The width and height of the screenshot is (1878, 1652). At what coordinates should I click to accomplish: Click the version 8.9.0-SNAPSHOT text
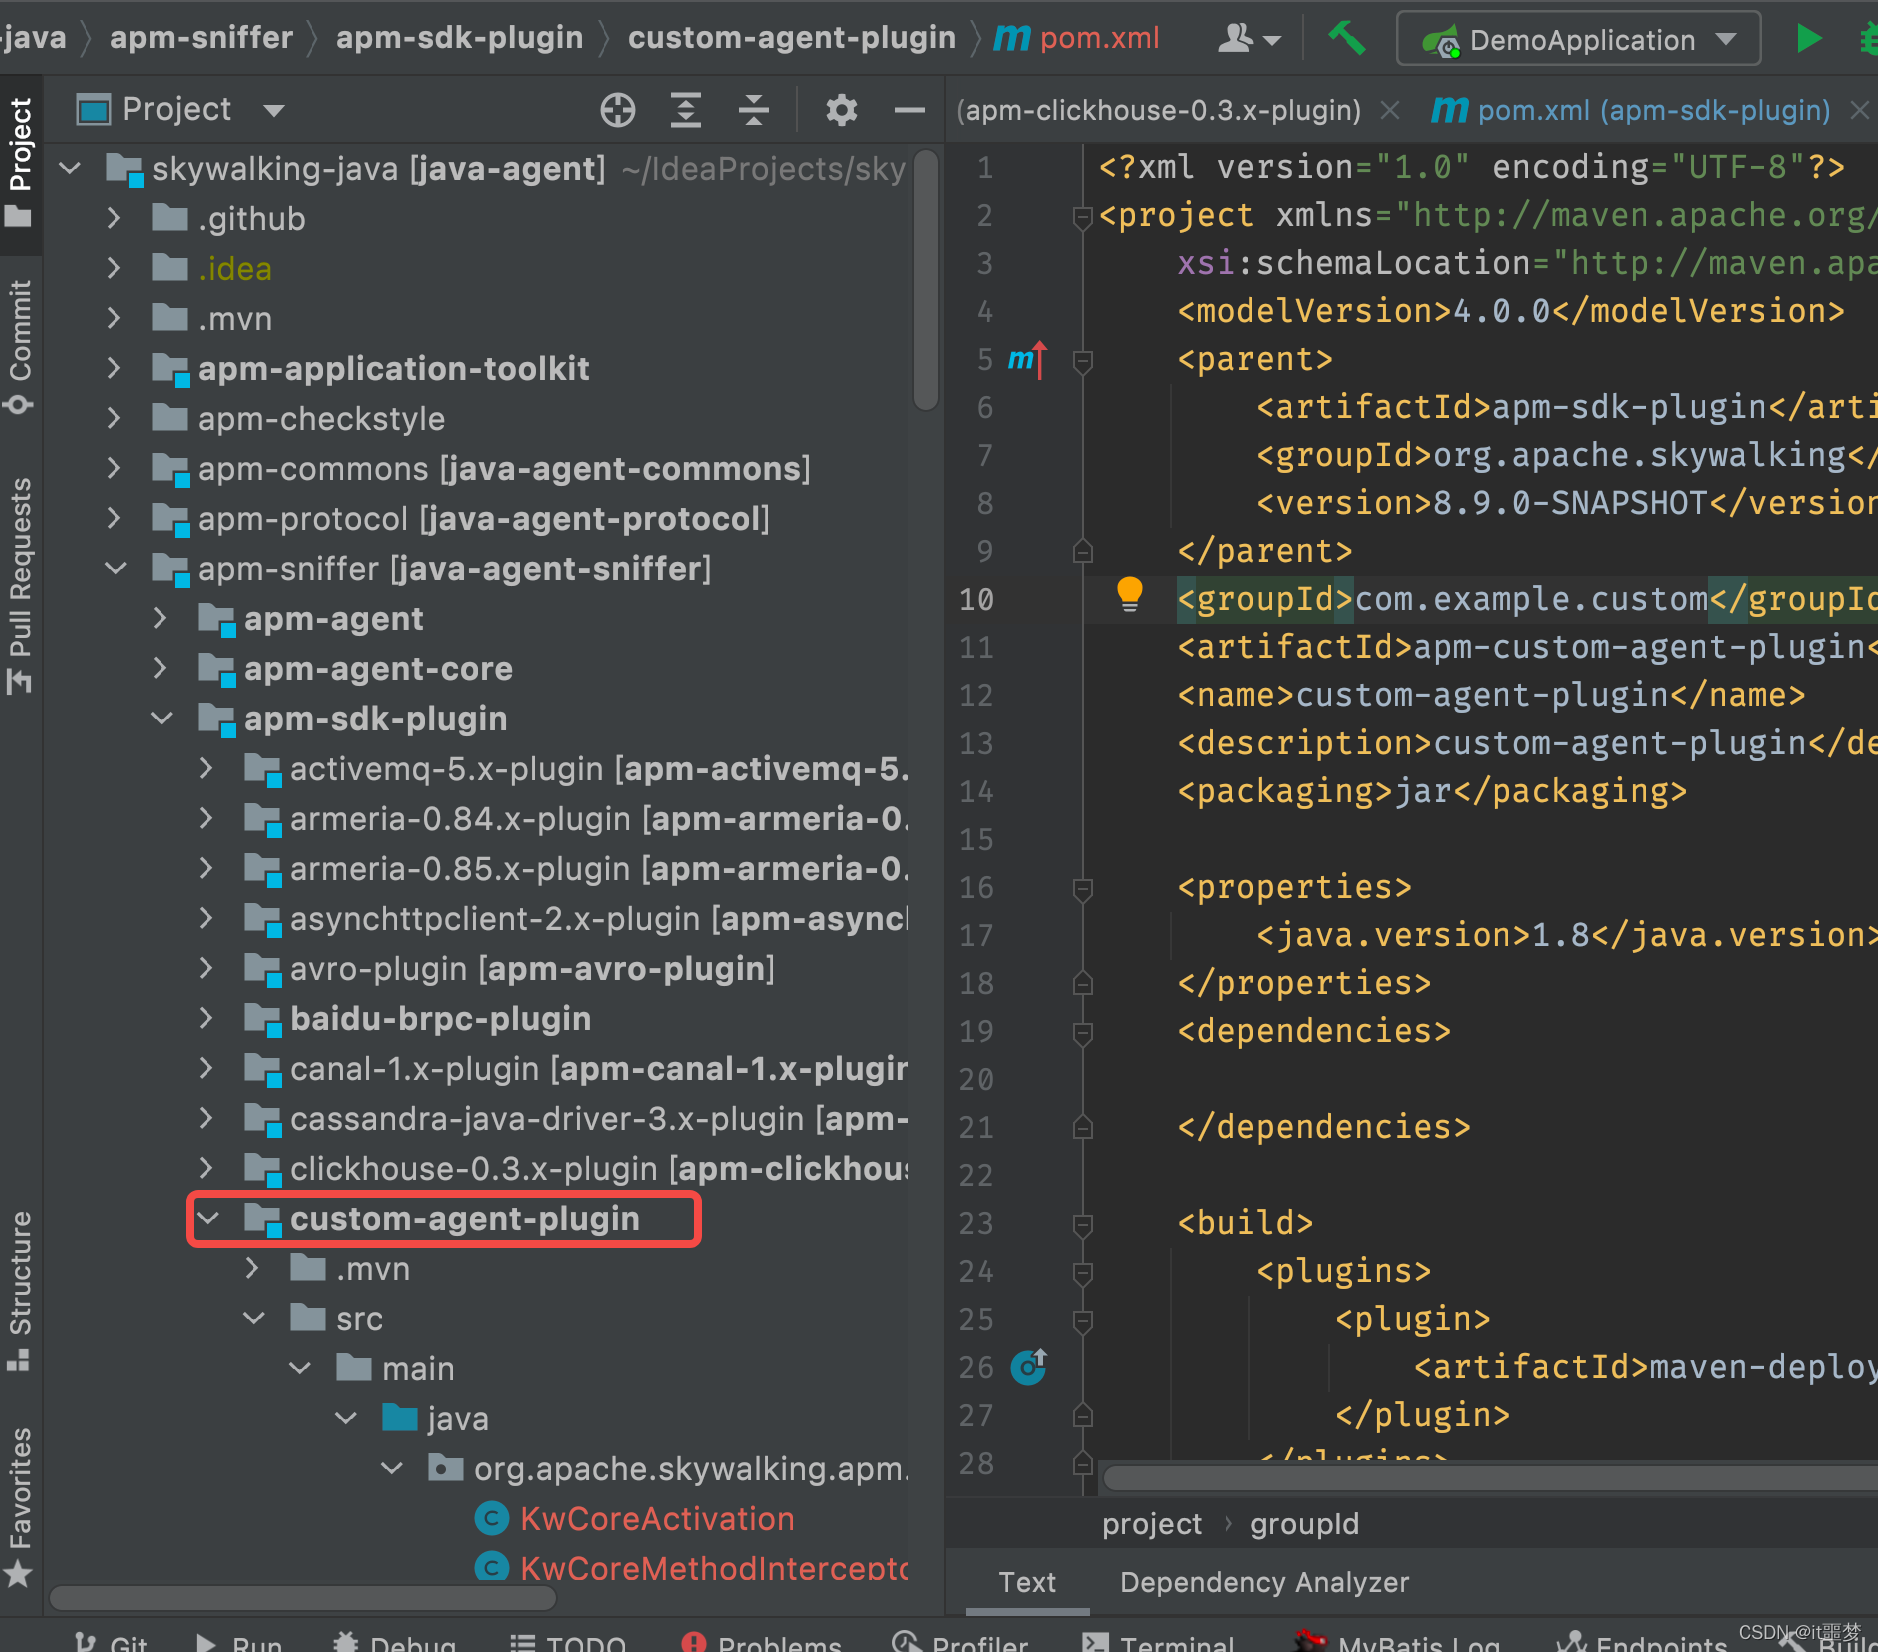pos(1570,503)
